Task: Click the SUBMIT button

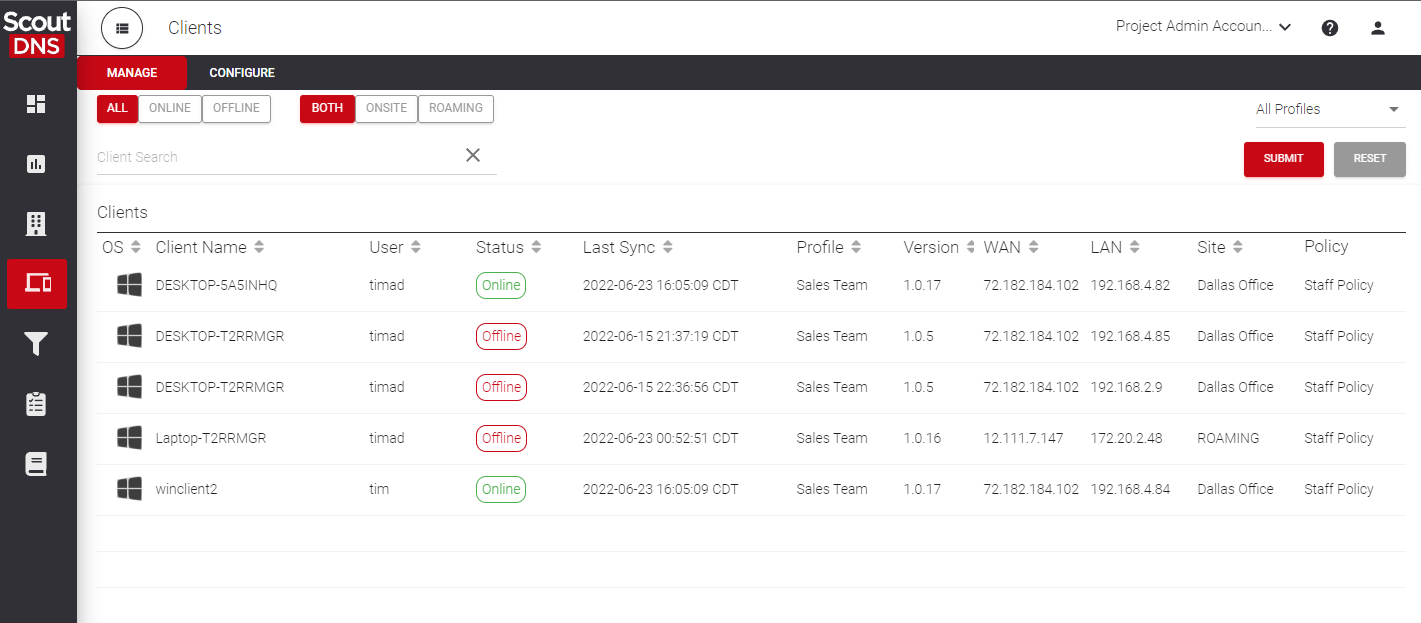Action: pos(1284,159)
